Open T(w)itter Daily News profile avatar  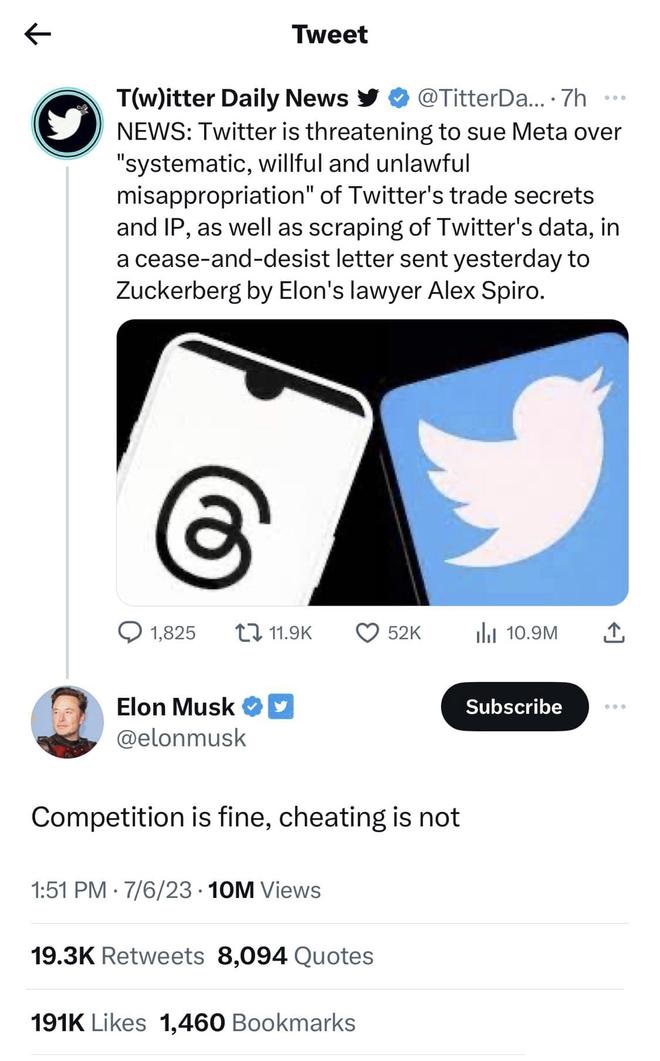tap(67, 122)
